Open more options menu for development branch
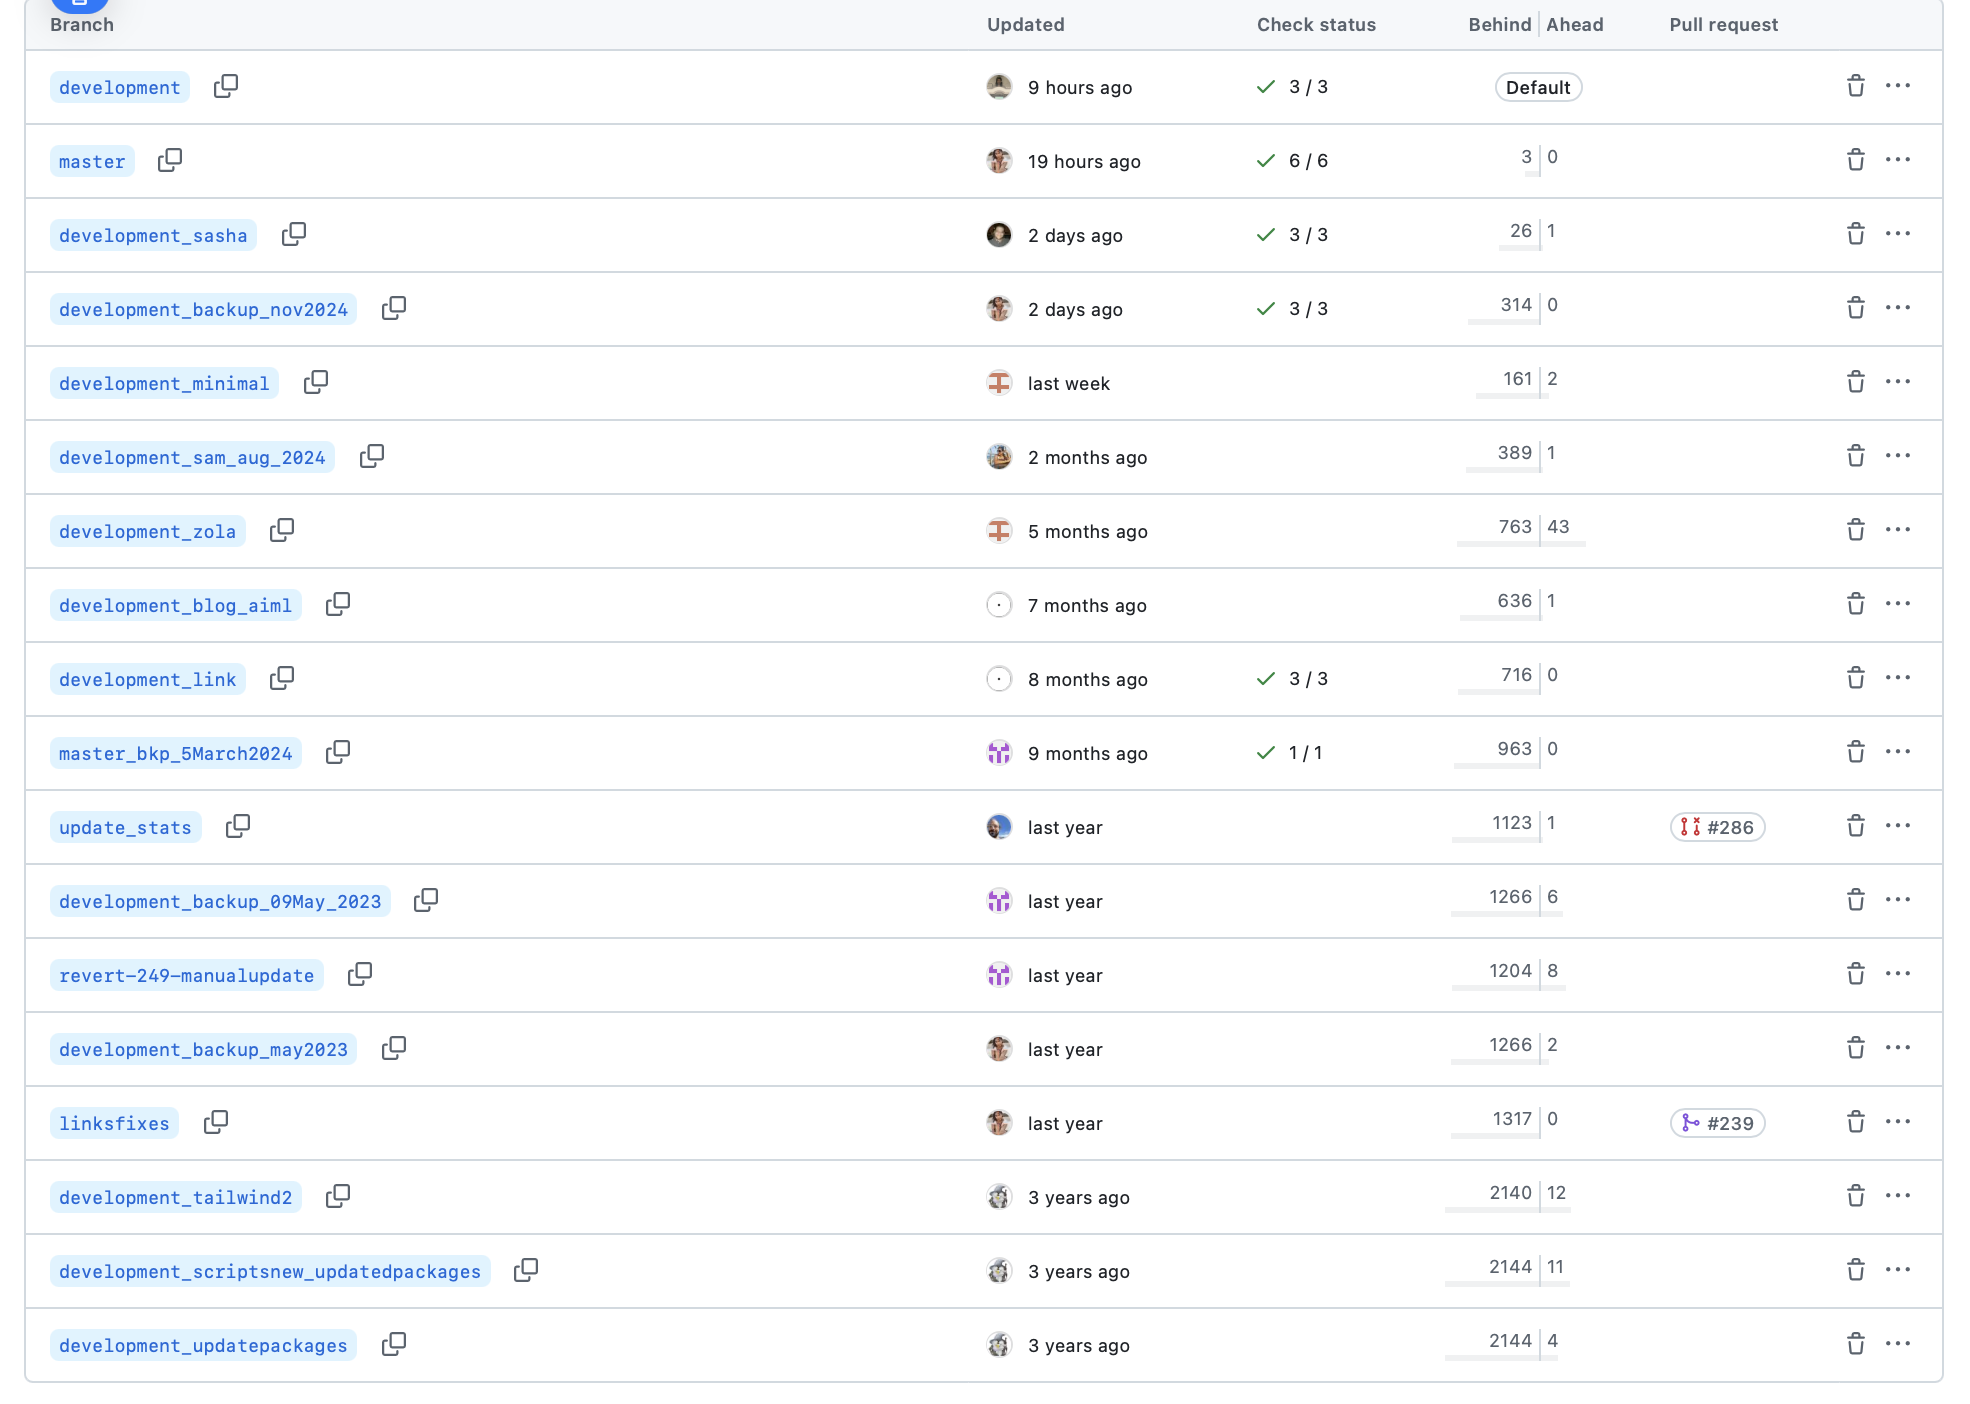1970x1404 pixels. pos(1897,86)
